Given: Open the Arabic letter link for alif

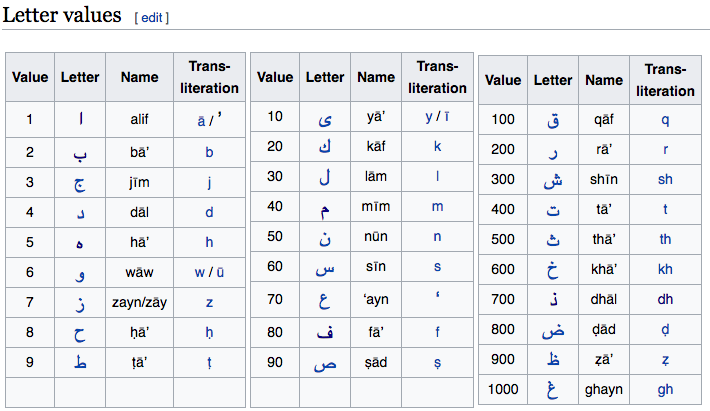Looking at the screenshot, I should coord(81,120).
